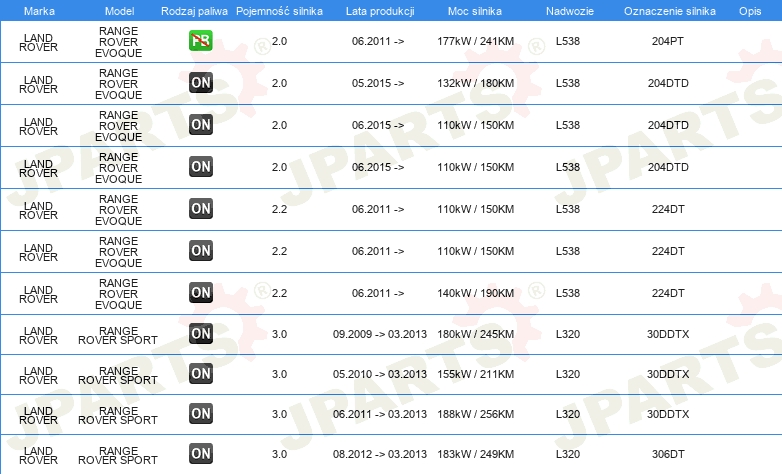Click the ON diesel icon in the 180kW / 245KM row
The height and width of the screenshot is (474, 782).
[x=201, y=334]
